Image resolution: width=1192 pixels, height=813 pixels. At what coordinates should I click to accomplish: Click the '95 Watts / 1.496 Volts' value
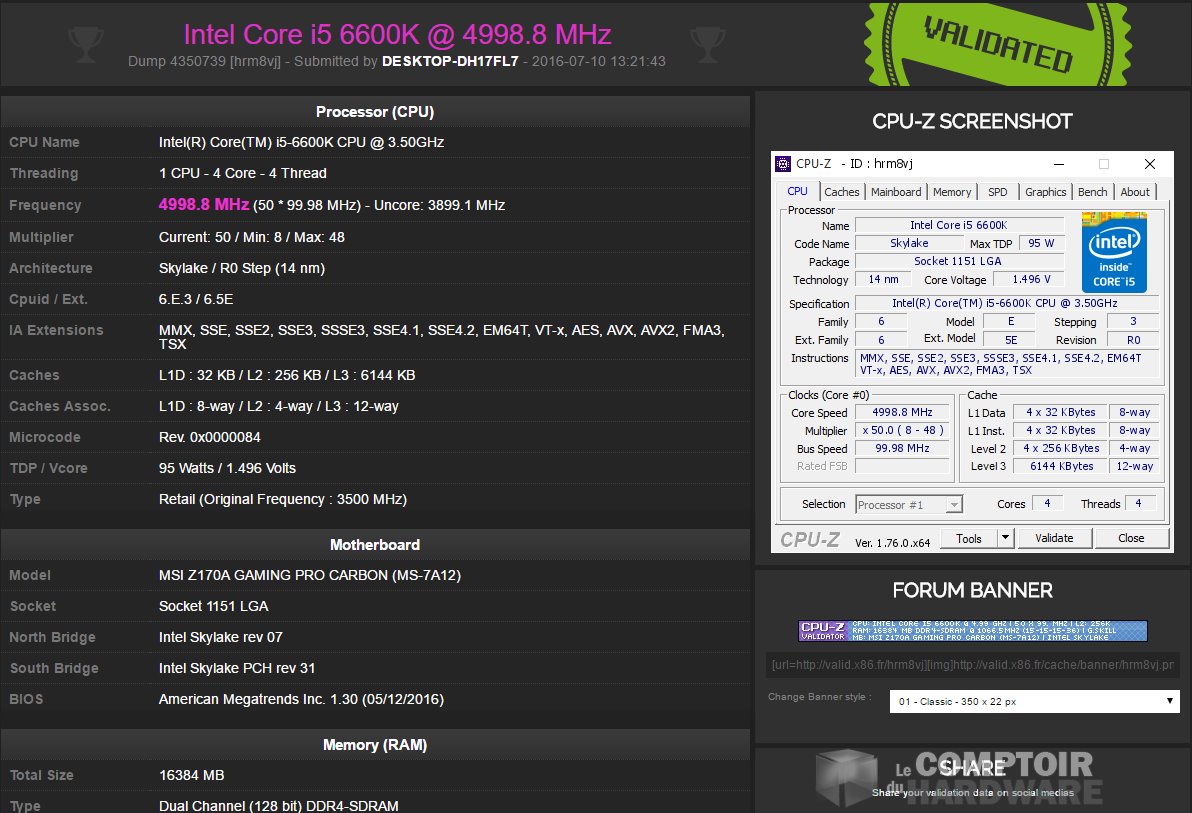point(227,468)
